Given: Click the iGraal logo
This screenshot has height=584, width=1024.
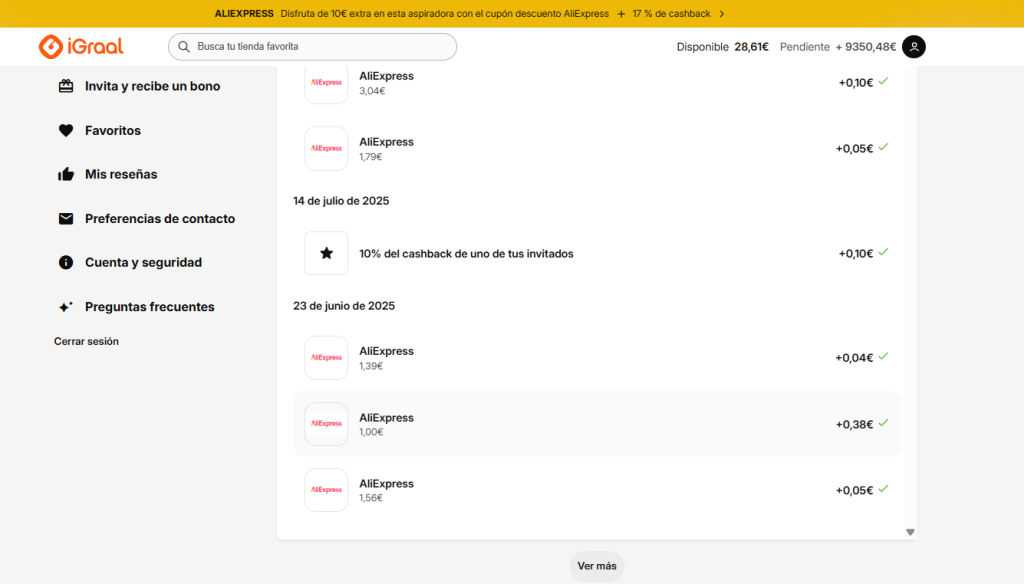Looking at the screenshot, I should (x=80, y=46).
